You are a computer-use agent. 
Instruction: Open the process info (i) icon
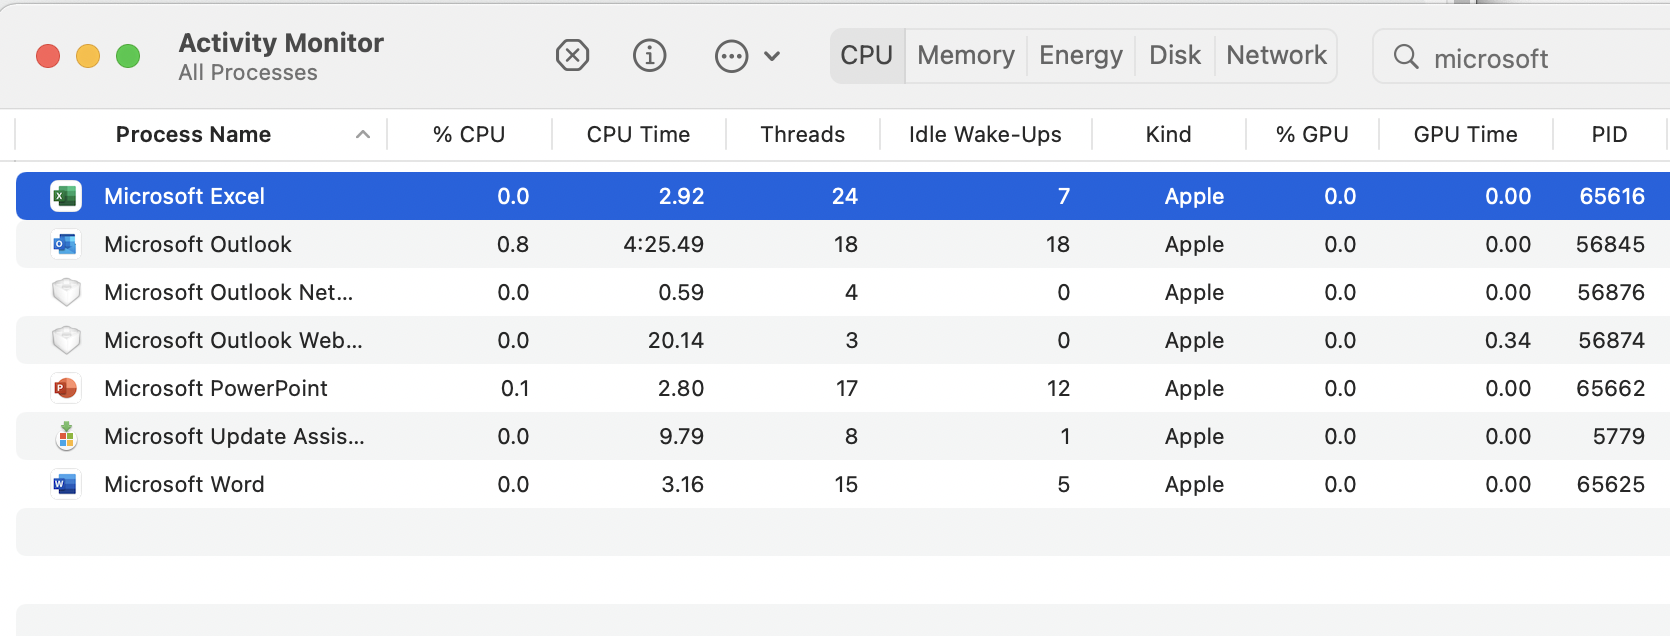[x=650, y=55]
